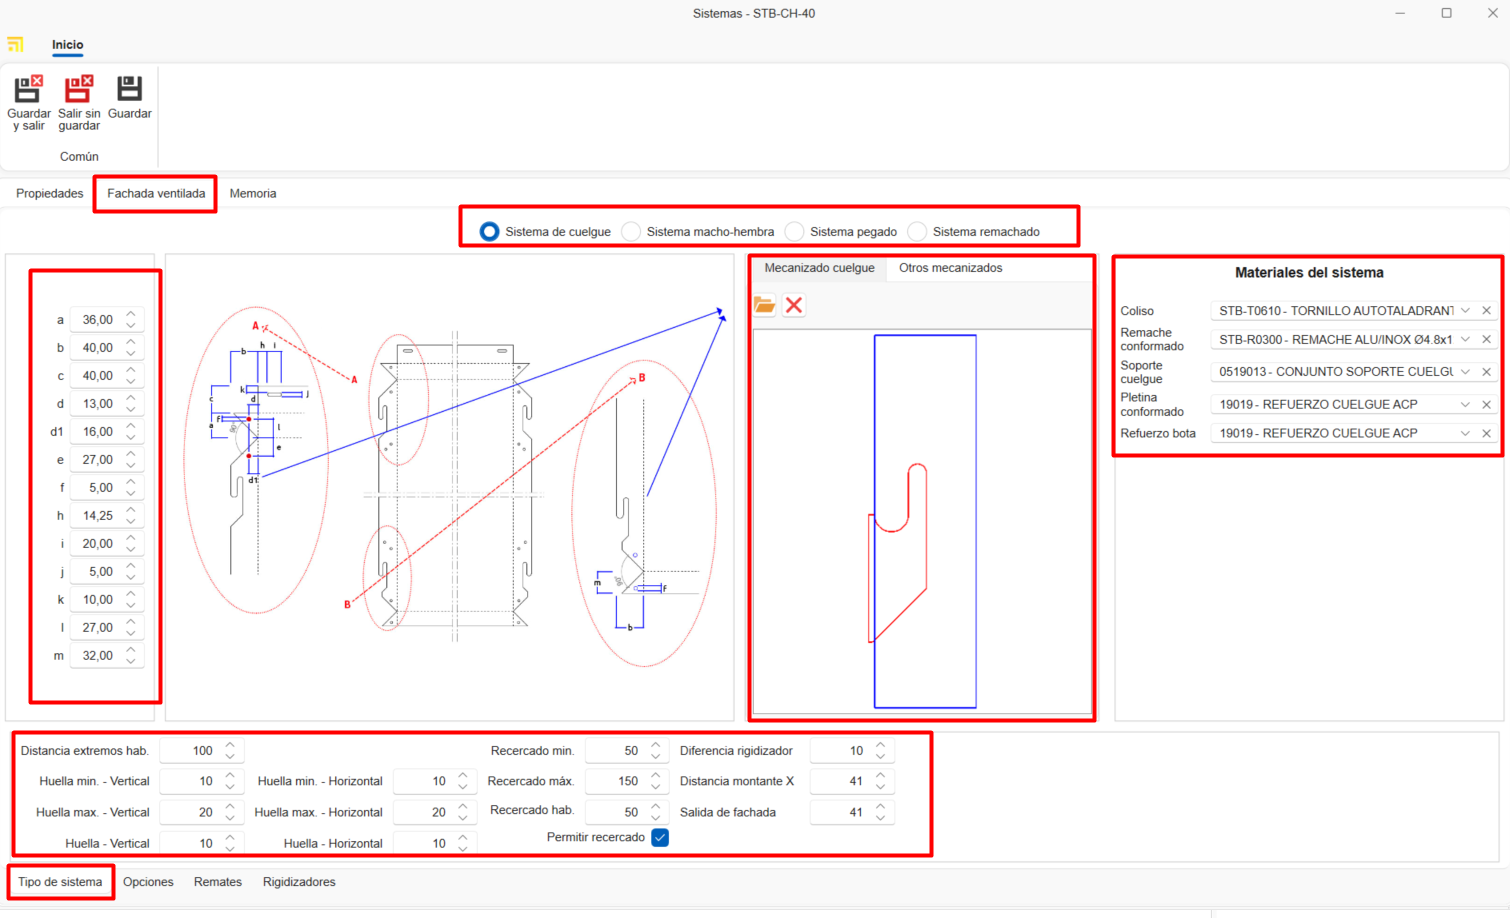
Task: Open the Inicio ribbon tab
Action: 68,45
